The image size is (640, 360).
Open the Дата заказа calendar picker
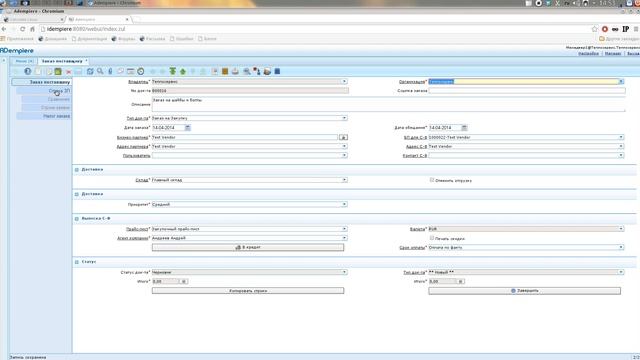point(188,128)
